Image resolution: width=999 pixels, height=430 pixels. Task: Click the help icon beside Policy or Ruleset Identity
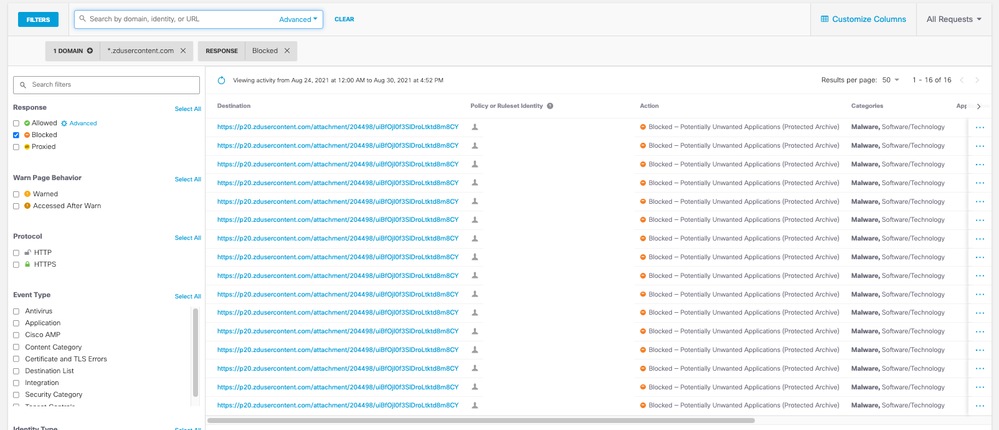(x=550, y=105)
